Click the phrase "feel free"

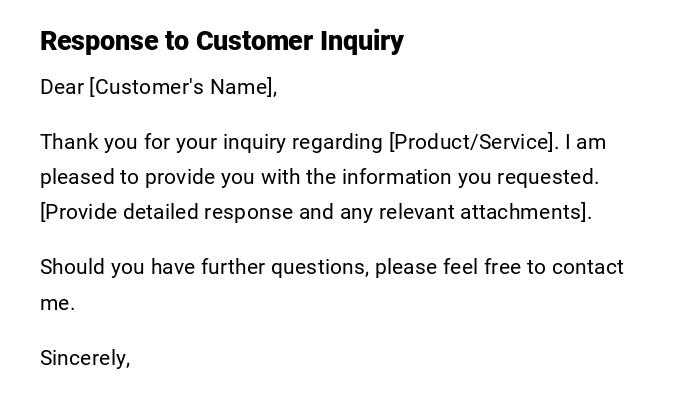click(x=483, y=267)
